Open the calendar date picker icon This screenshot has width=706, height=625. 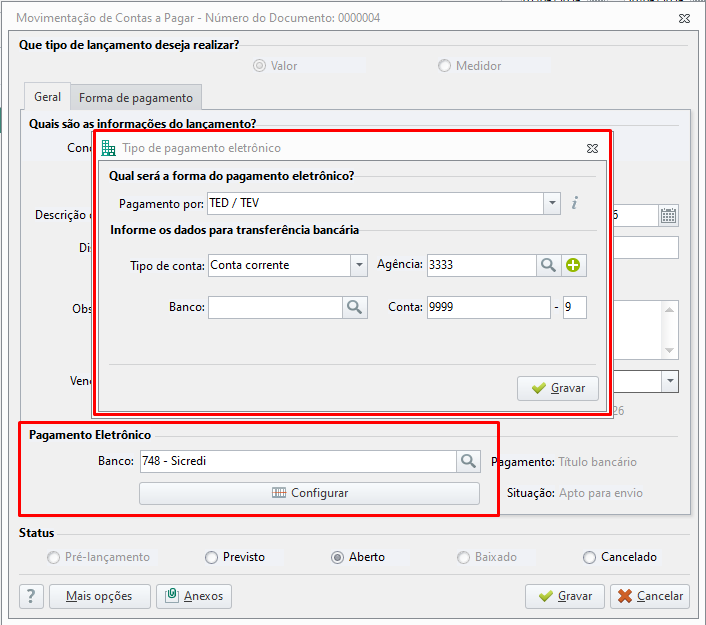click(x=669, y=216)
